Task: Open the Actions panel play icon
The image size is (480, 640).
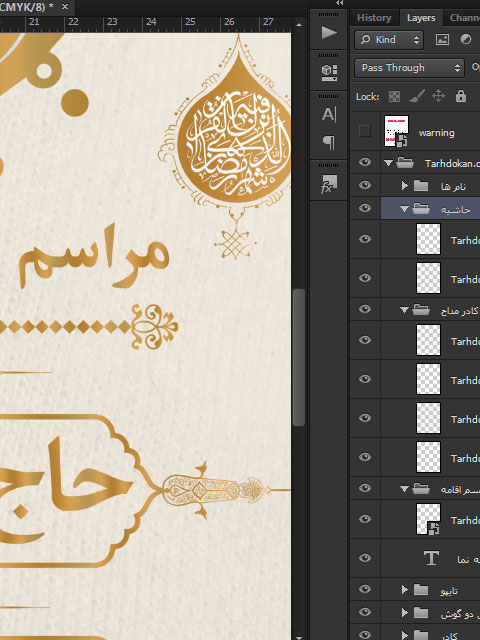Action: point(329,33)
